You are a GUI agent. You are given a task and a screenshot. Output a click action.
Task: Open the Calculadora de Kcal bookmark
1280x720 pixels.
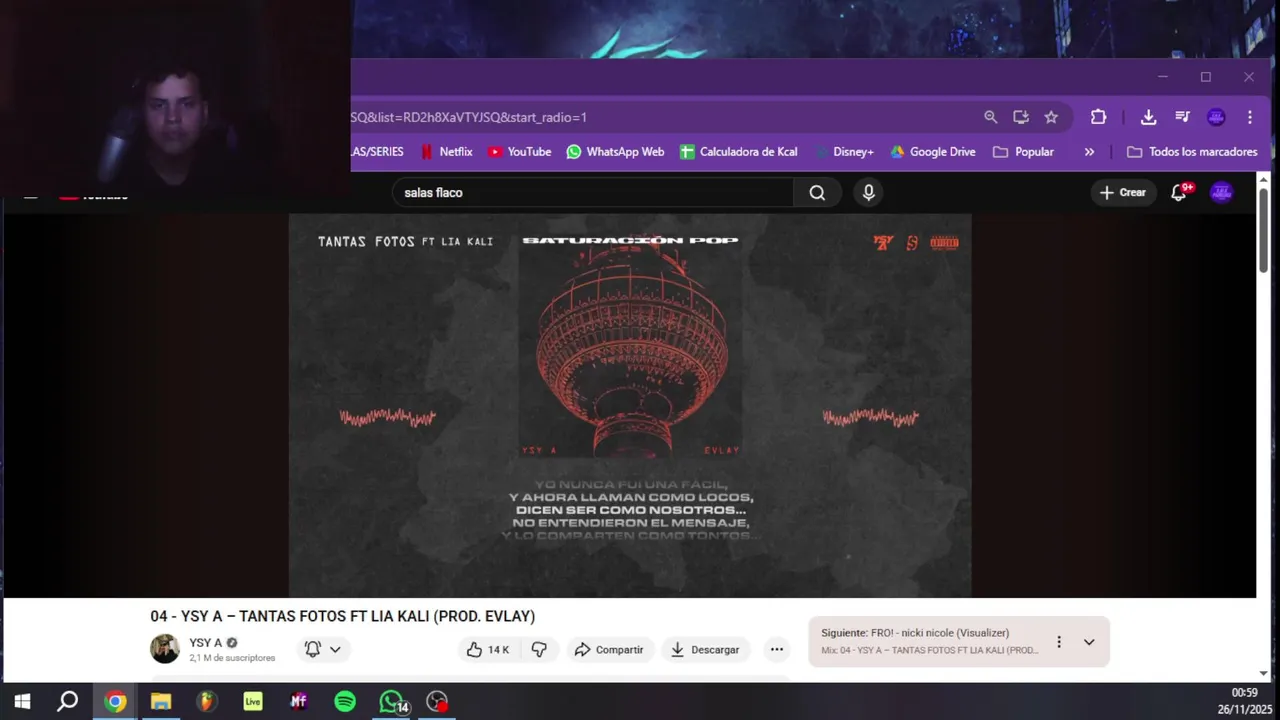tap(738, 152)
